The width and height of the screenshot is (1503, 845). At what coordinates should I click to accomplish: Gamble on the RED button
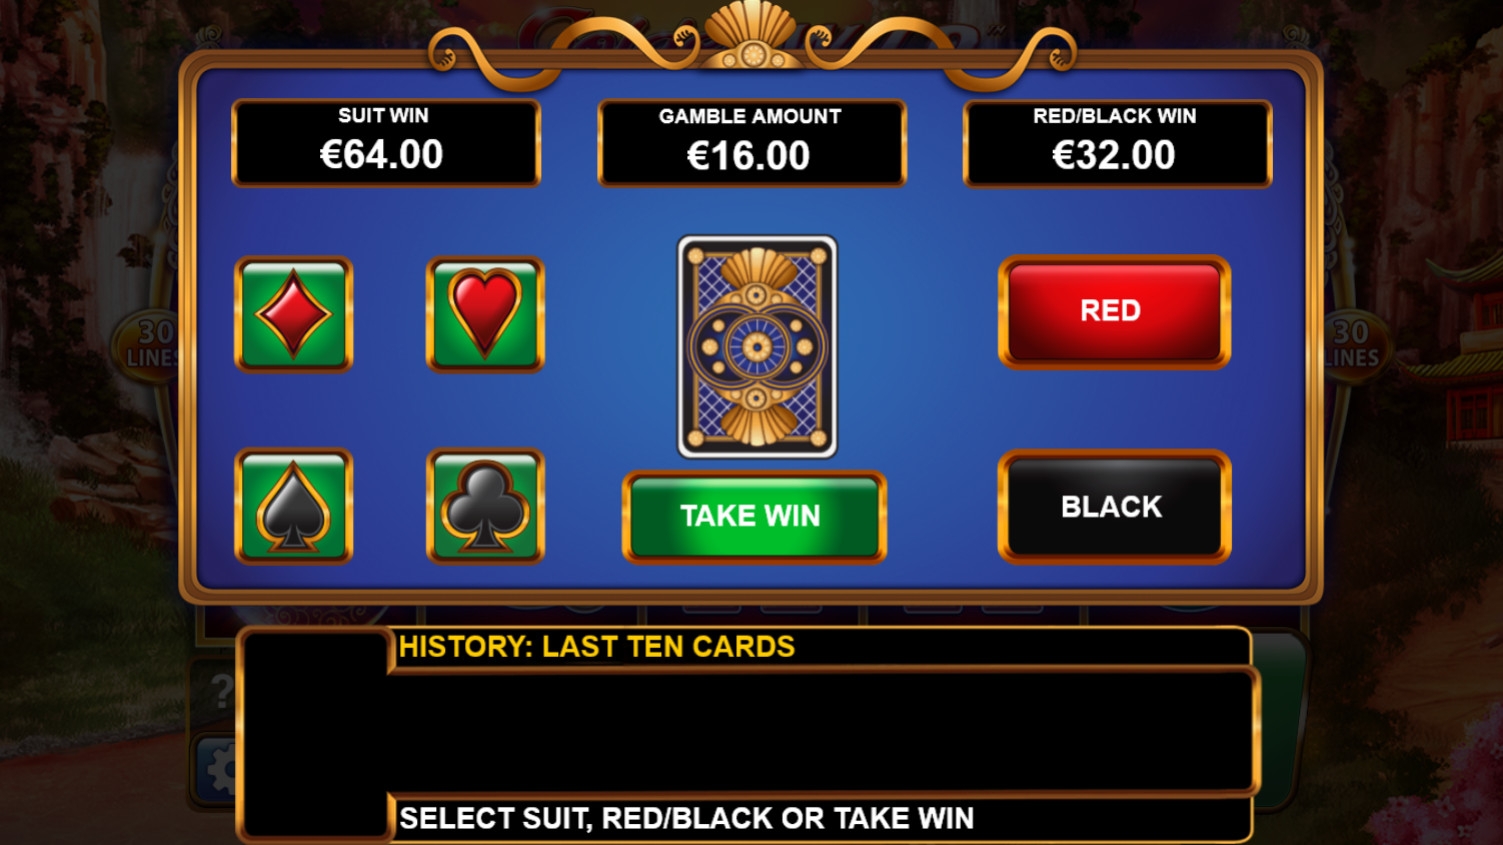[x=1114, y=312]
